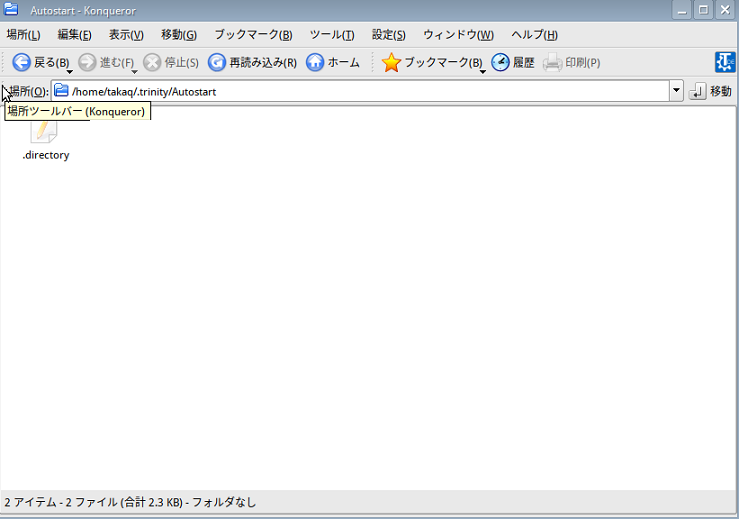Open the ツール(T) menu
739x519 pixels.
click(x=332, y=35)
